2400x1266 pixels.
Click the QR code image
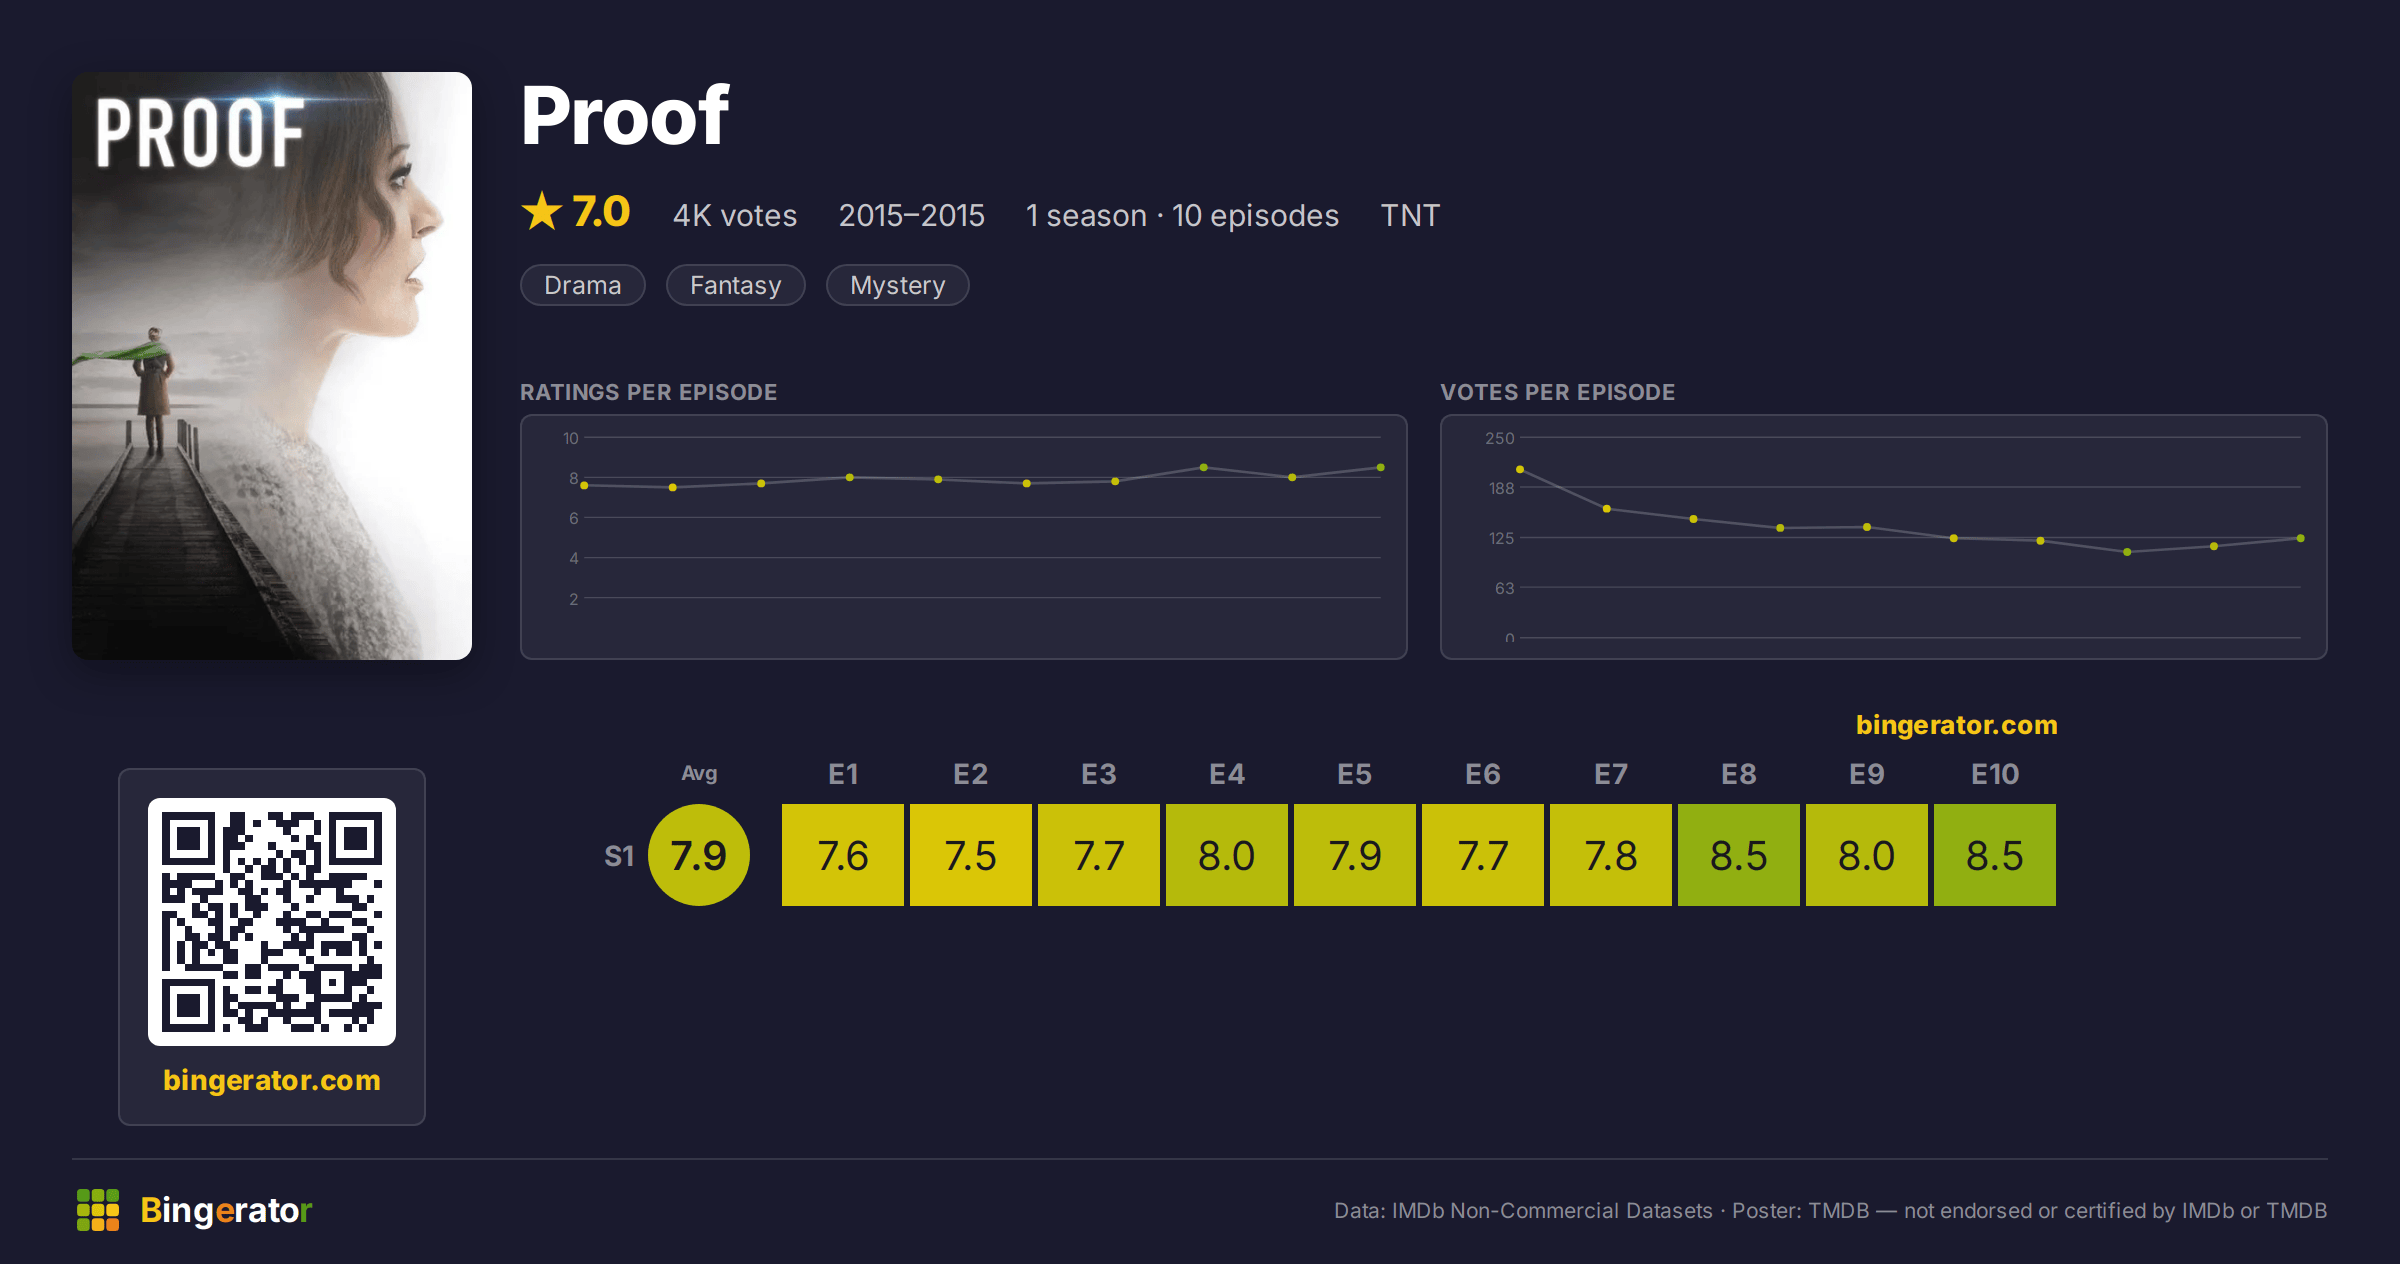[272, 921]
